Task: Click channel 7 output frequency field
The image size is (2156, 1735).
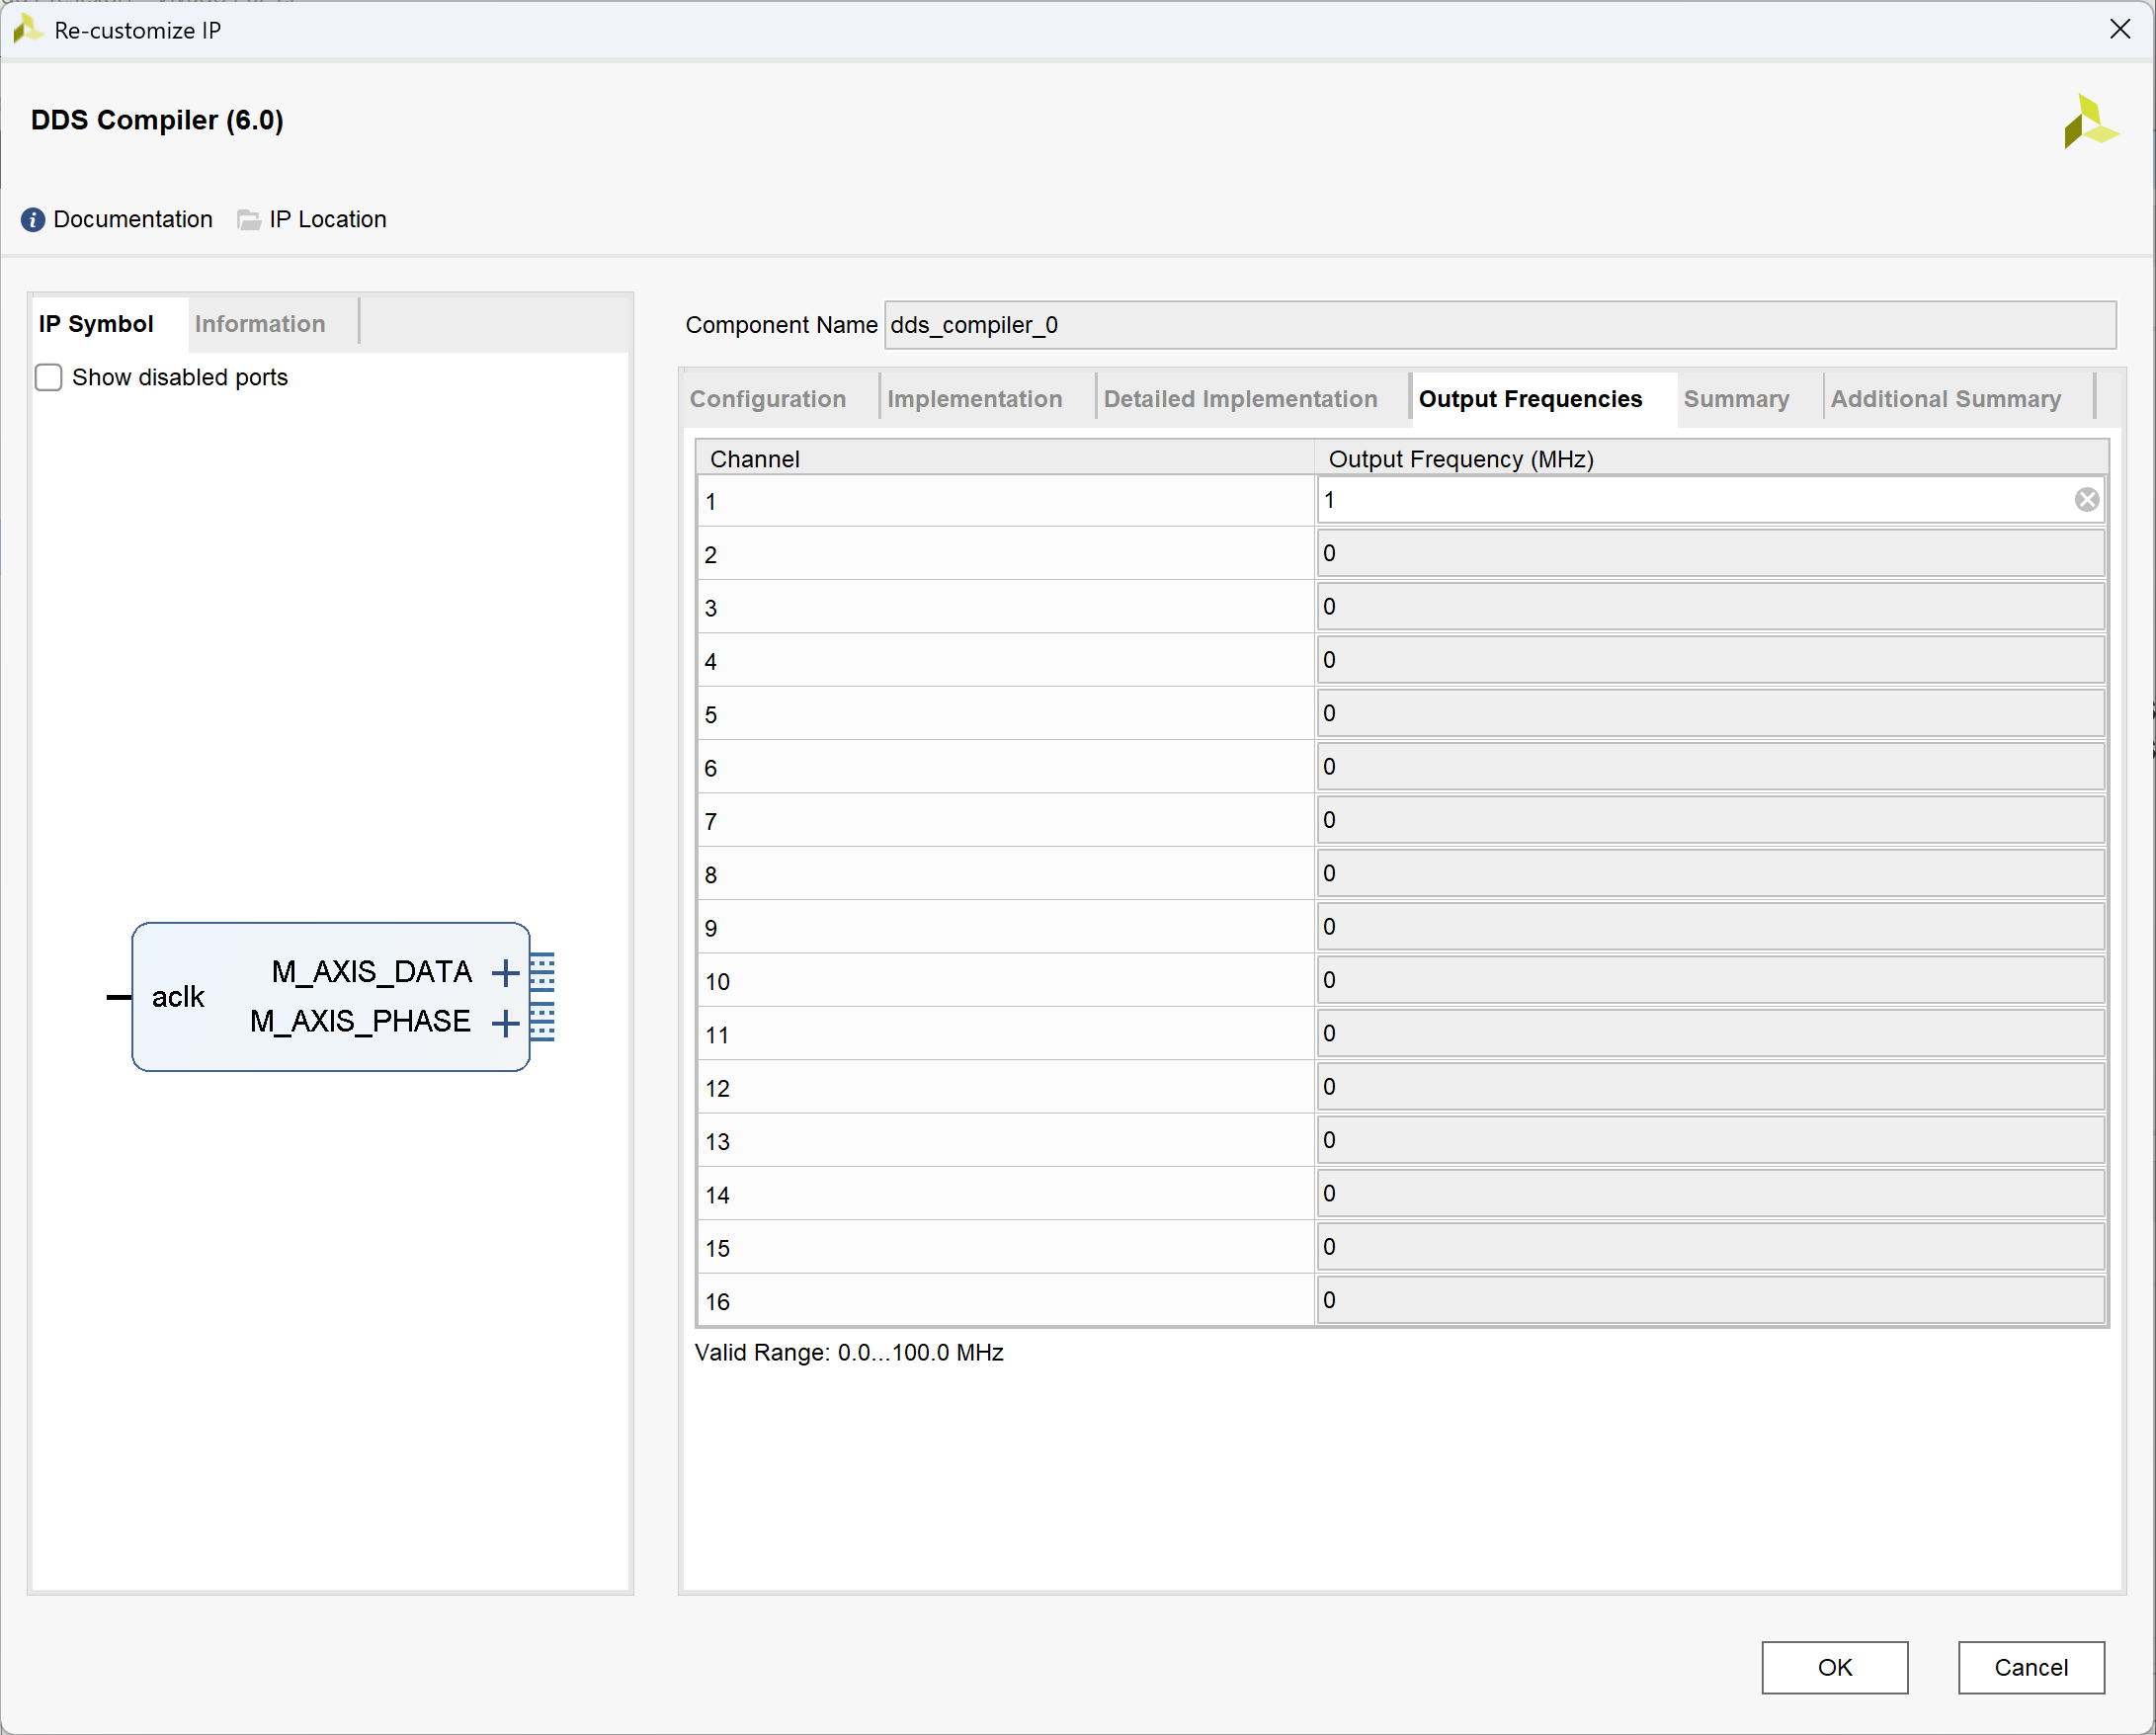Action: (x=1711, y=820)
